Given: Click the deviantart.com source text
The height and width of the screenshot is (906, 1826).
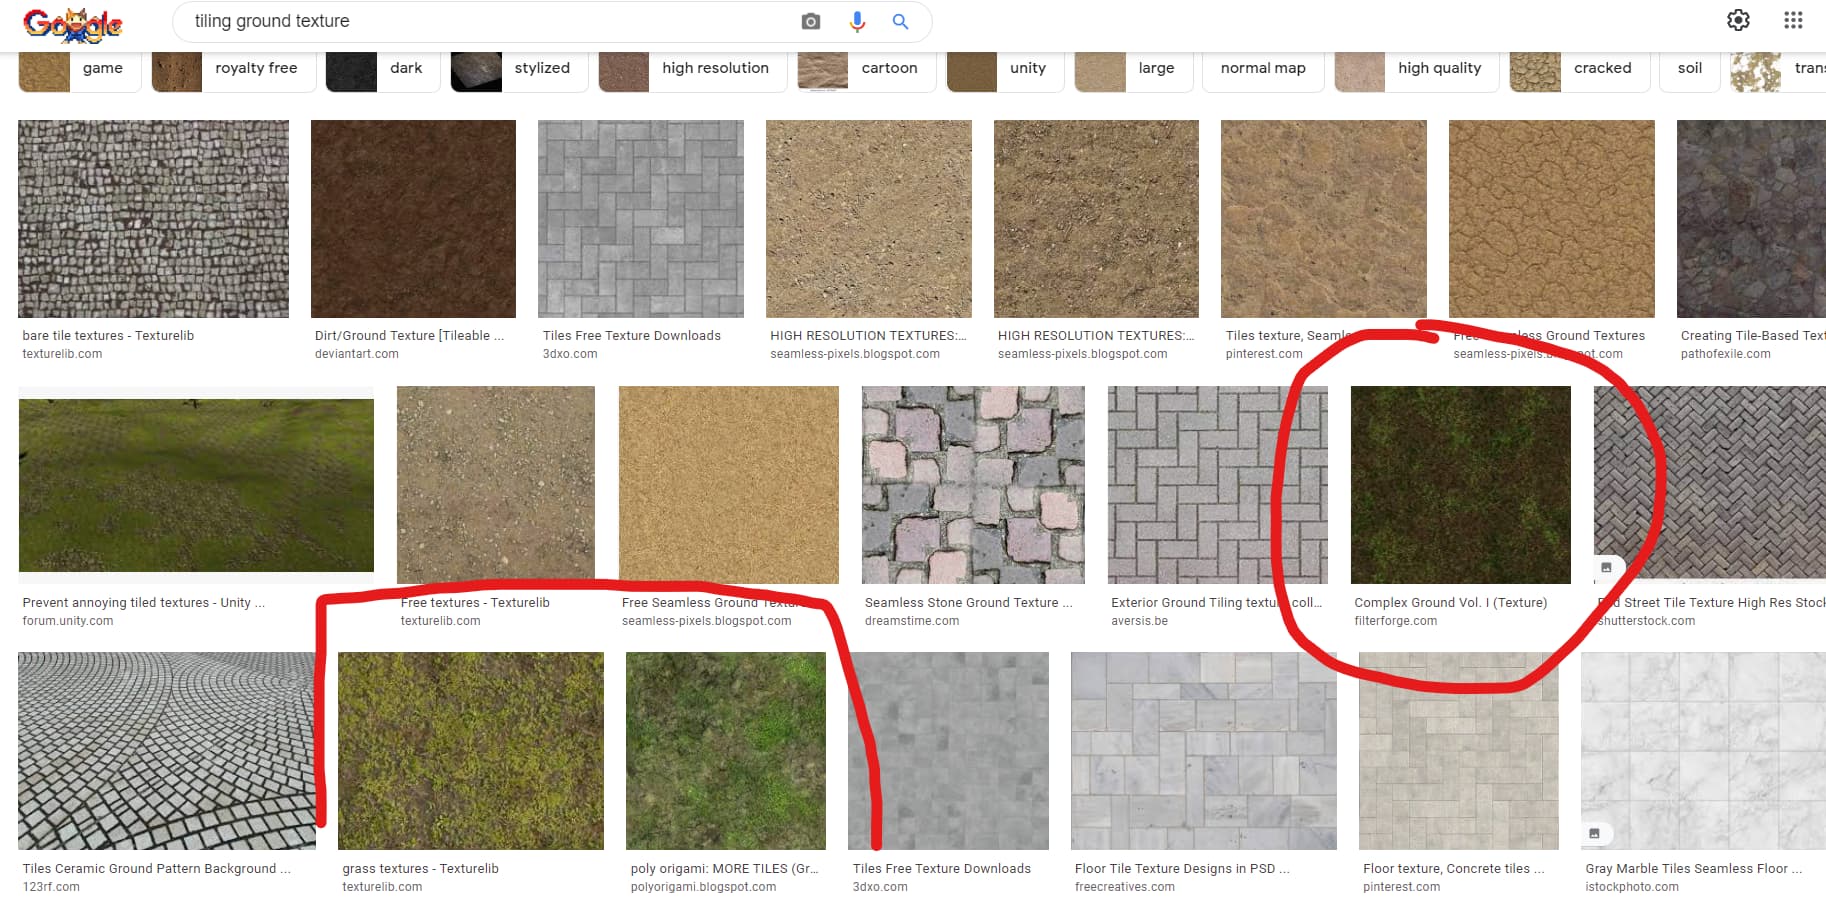Looking at the screenshot, I should tap(357, 354).
